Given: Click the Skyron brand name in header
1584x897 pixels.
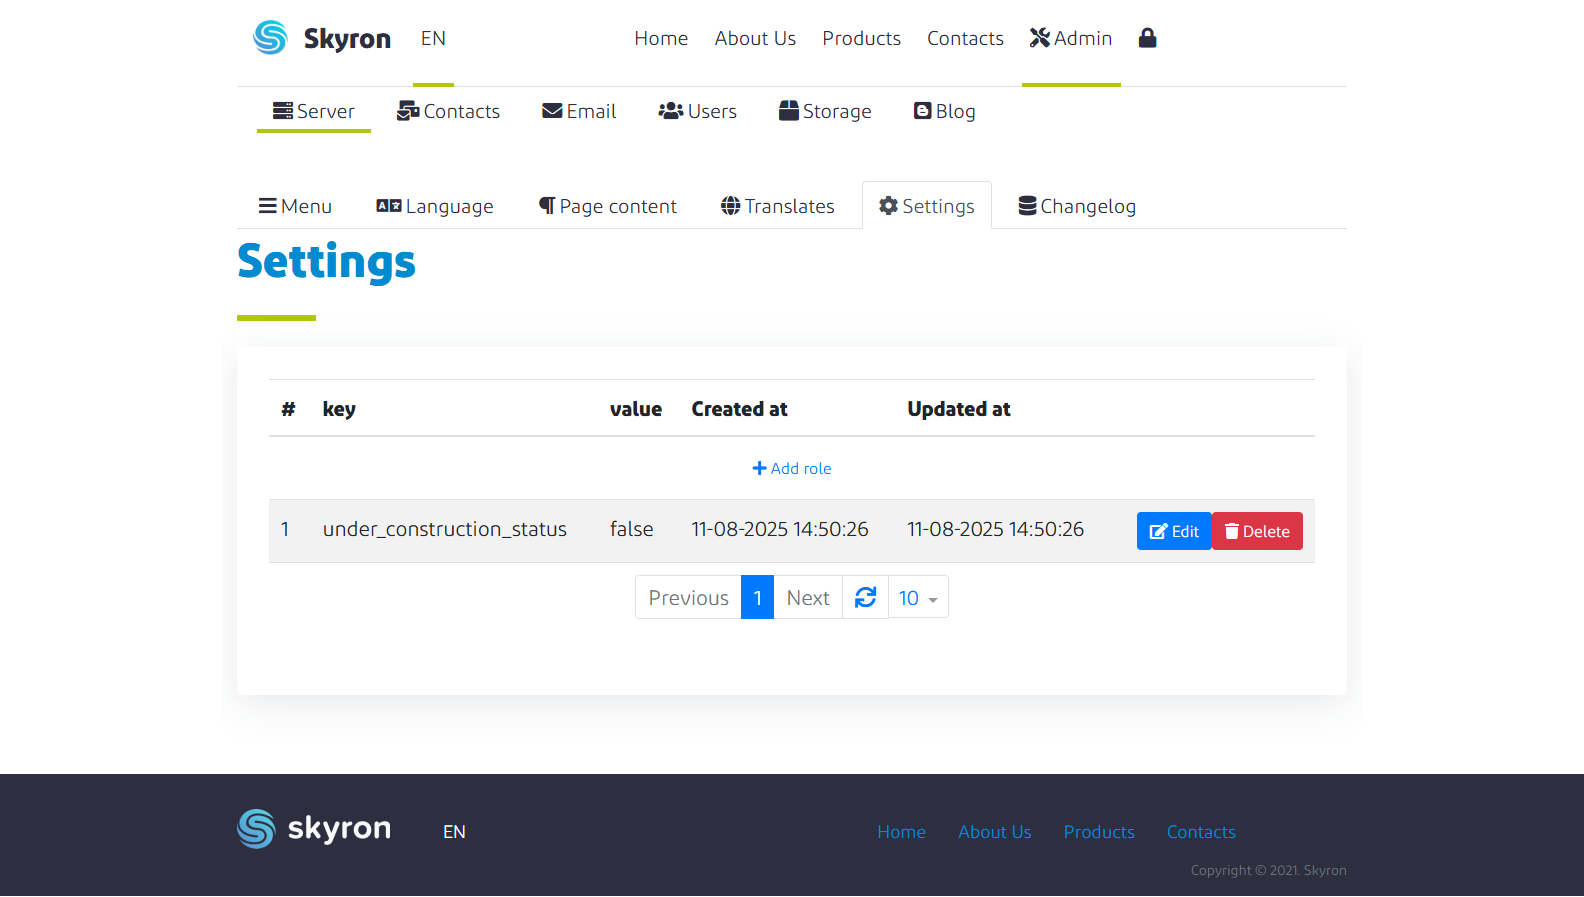Looking at the screenshot, I should click(x=347, y=39).
